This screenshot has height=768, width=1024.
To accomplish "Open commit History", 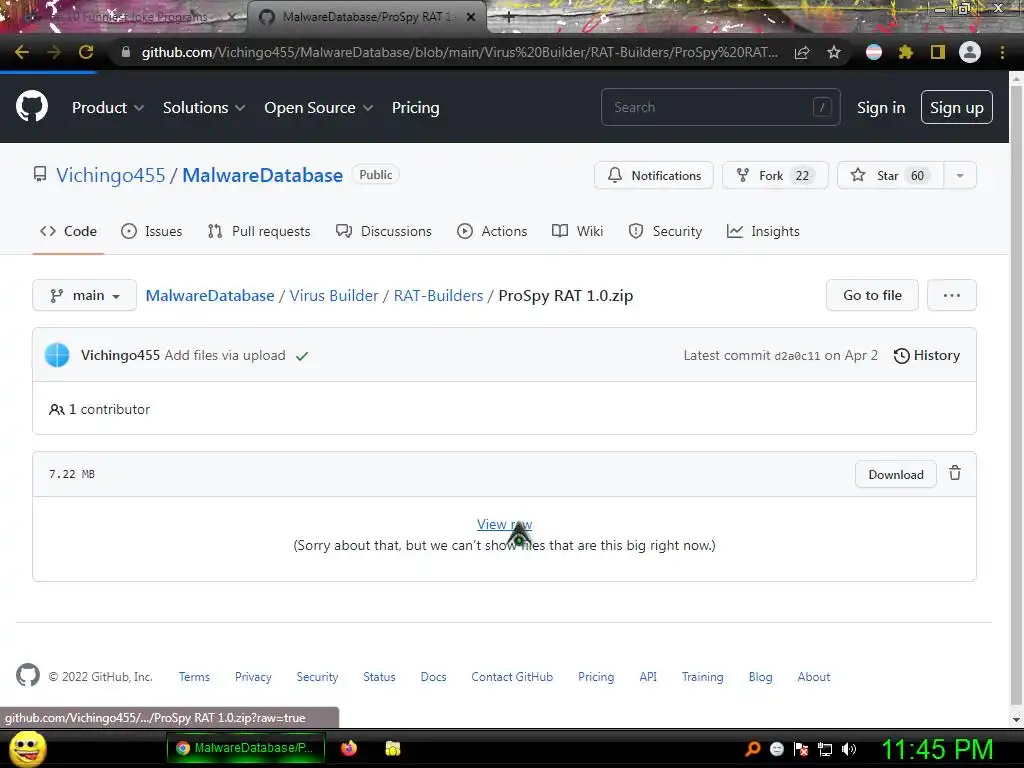I will [x=927, y=355].
